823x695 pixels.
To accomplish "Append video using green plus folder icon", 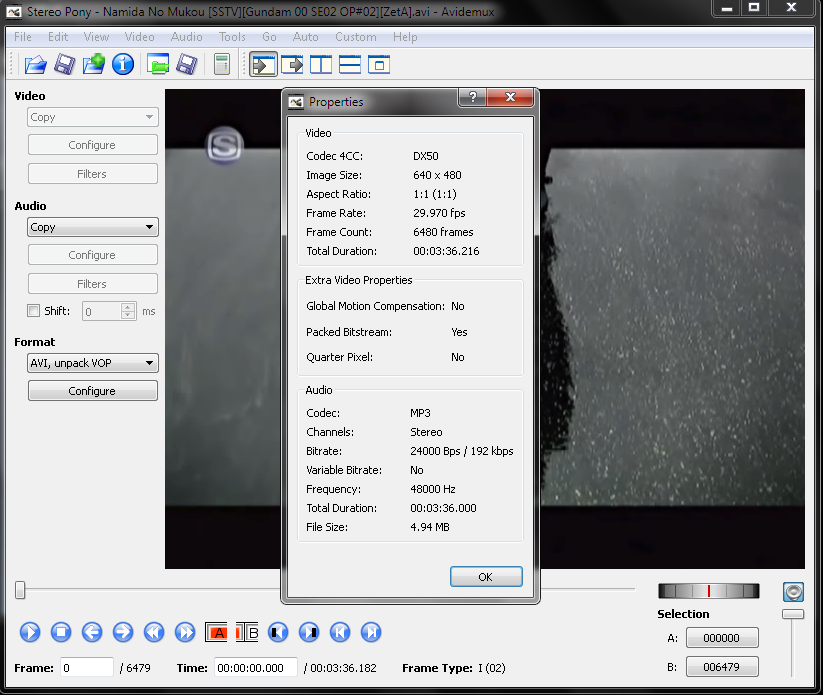I will click(x=94, y=65).
